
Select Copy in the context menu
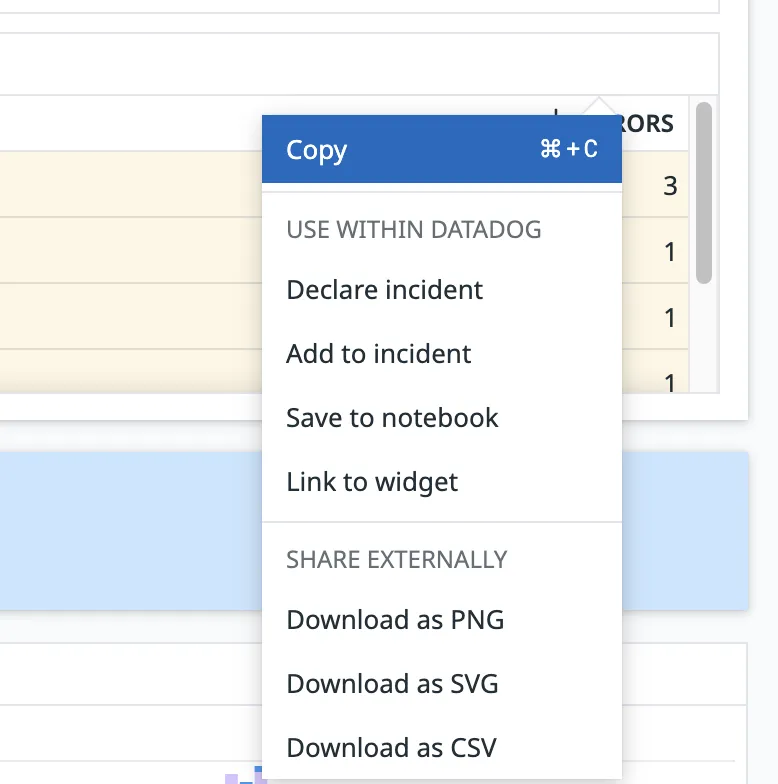coord(316,150)
